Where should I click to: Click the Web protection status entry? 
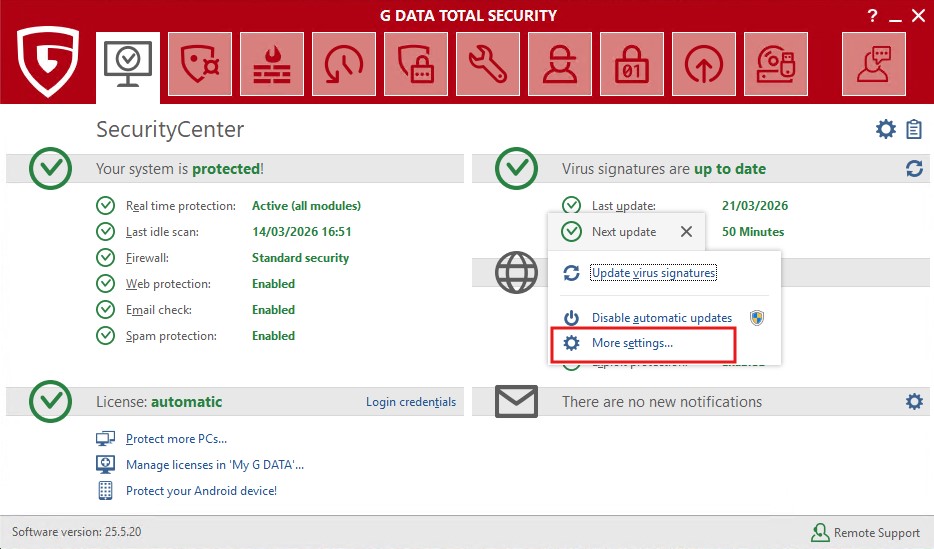tap(168, 284)
